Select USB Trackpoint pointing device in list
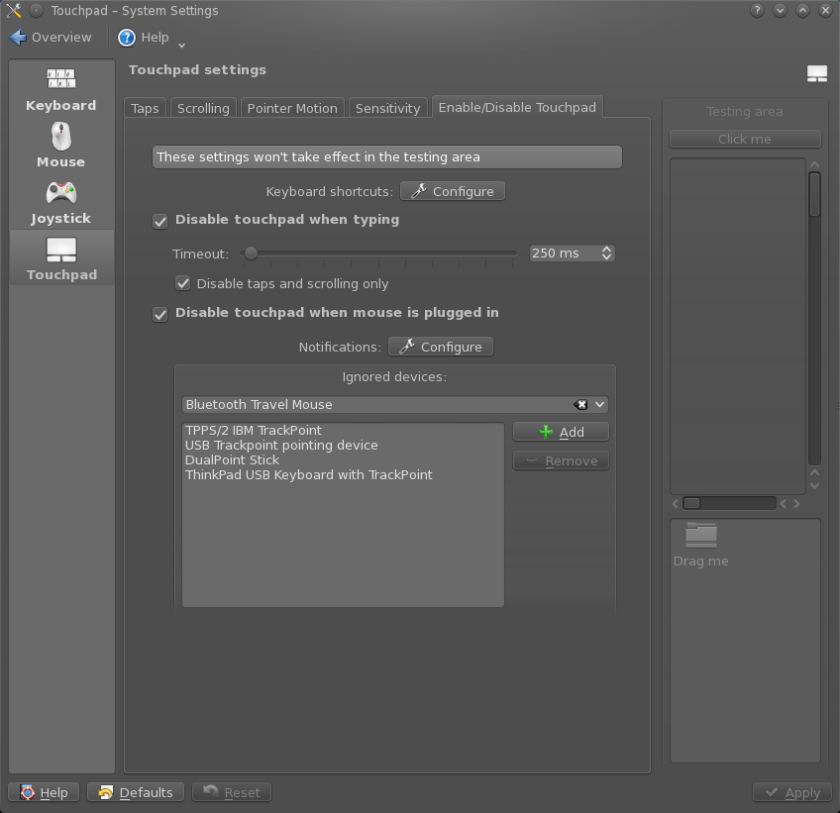 [x=281, y=445]
